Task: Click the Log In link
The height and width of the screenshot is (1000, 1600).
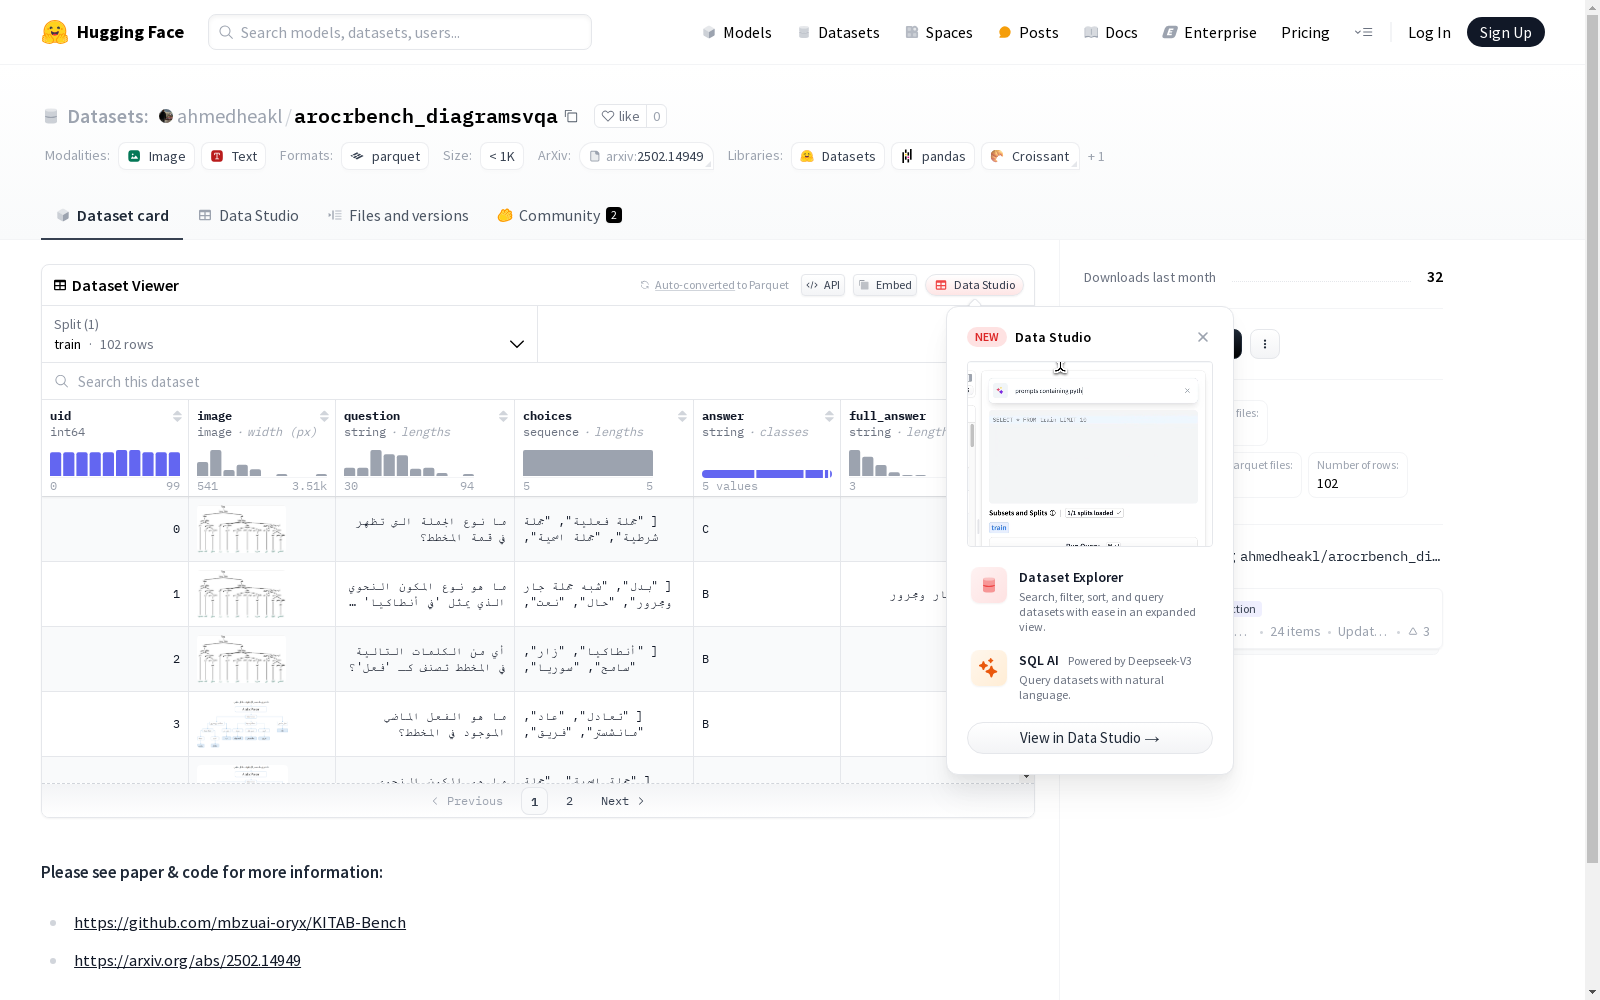Action: click(1429, 32)
